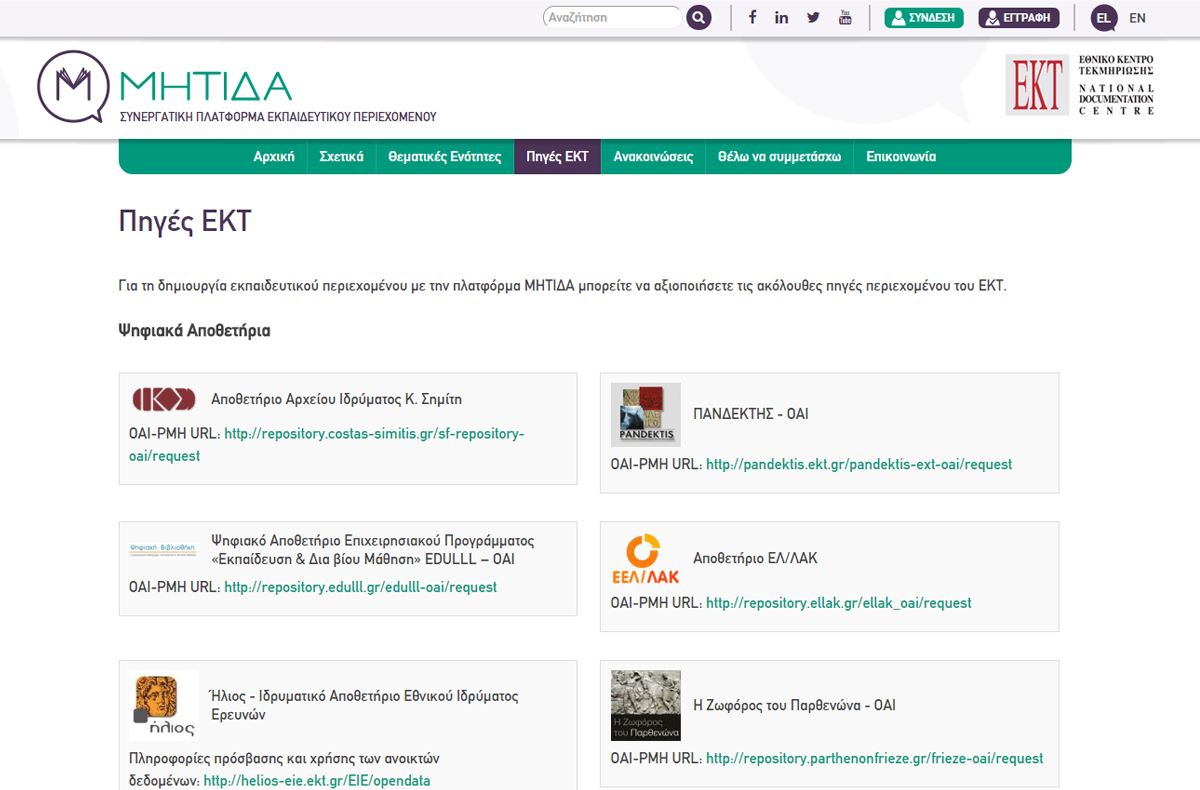This screenshot has height=790, width=1200.
Task: Open the Facebook social icon
Action: pos(752,18)
